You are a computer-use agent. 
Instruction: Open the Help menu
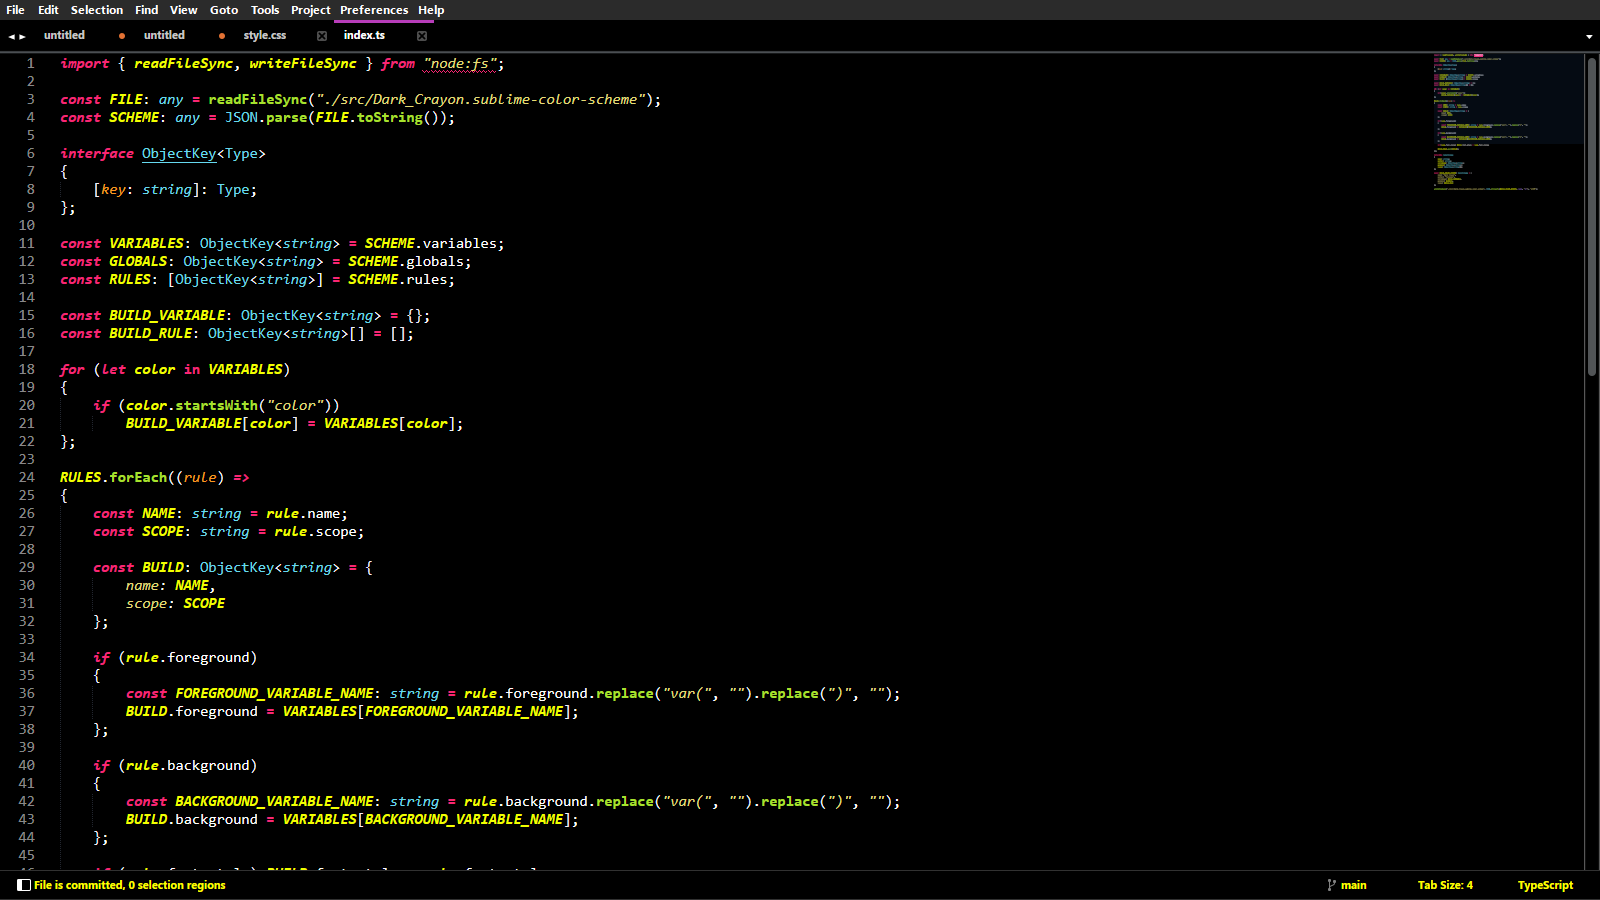click(x=431, y=10)
